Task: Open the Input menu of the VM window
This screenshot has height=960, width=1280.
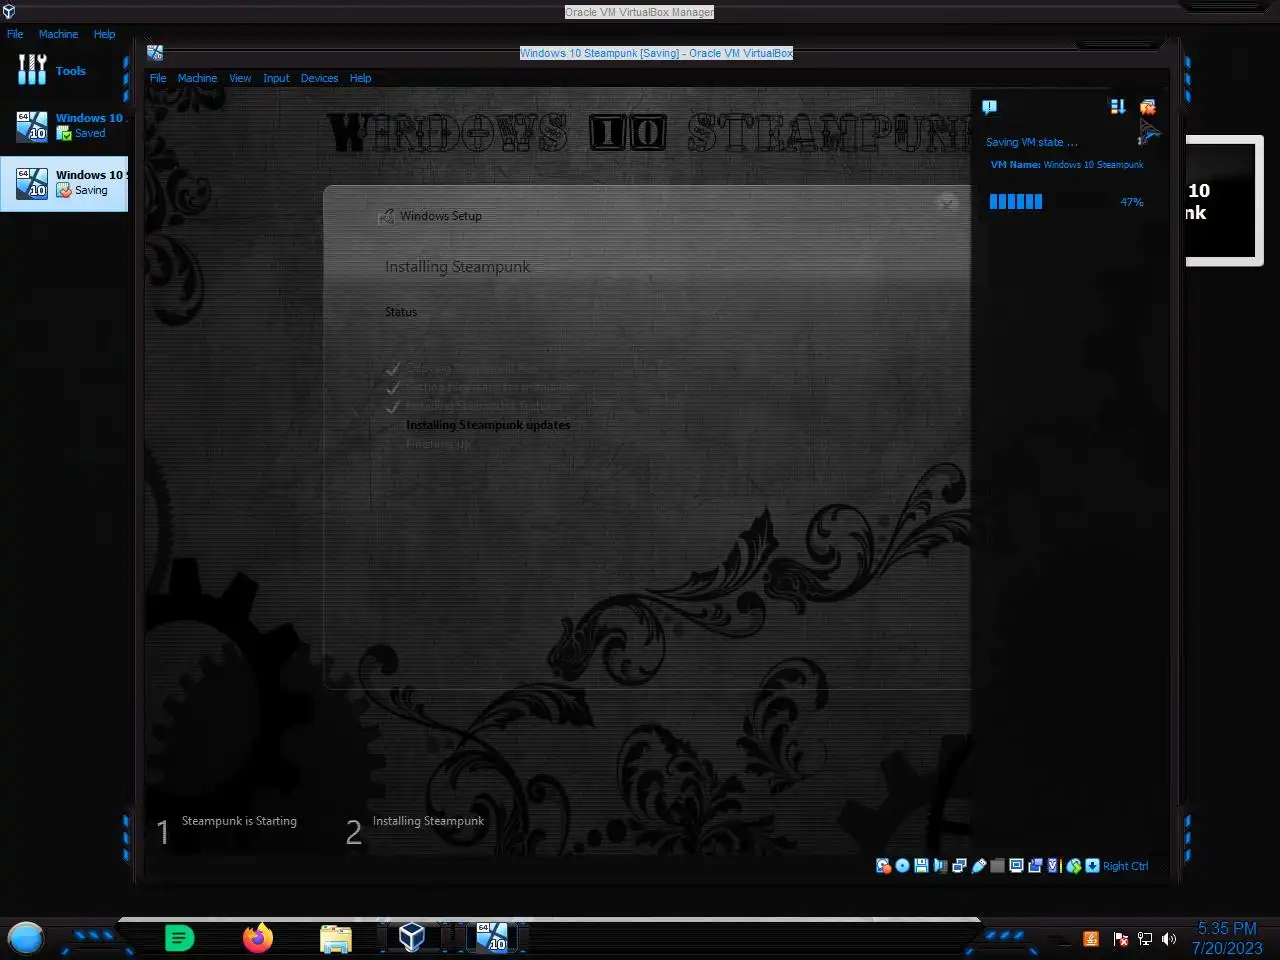Action: coord(276,78)
